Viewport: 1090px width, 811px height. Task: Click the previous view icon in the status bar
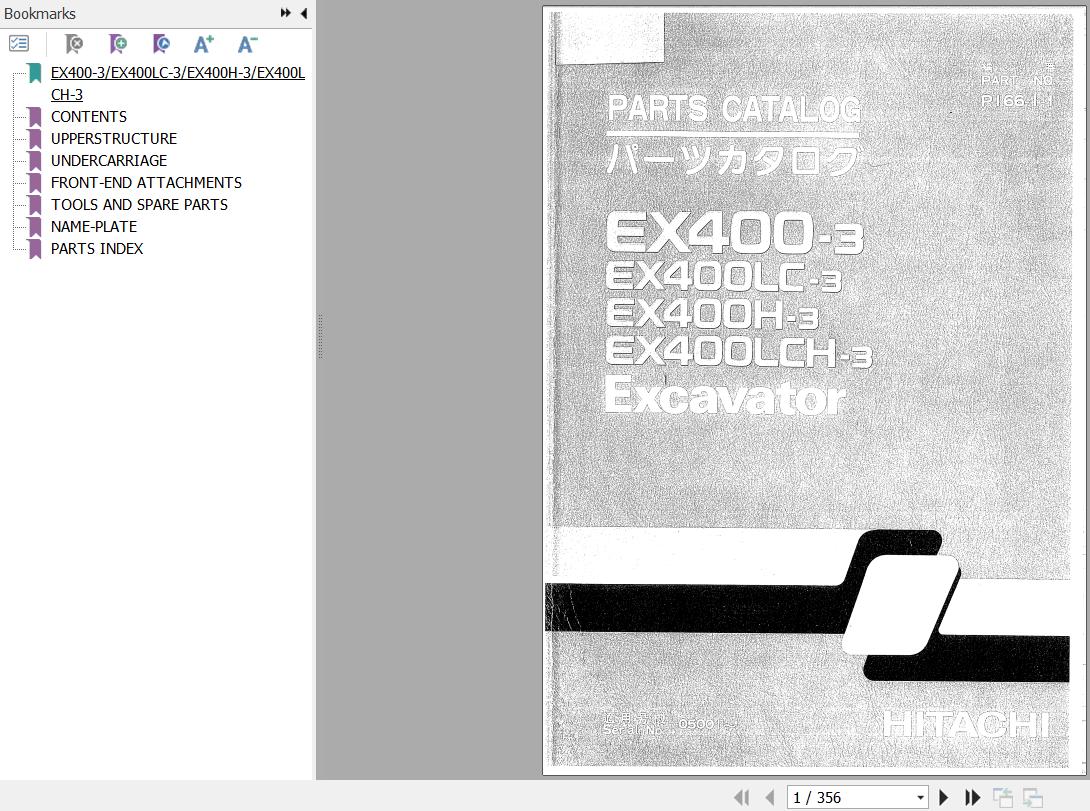pyautogui.click(x=1002, y=798)
